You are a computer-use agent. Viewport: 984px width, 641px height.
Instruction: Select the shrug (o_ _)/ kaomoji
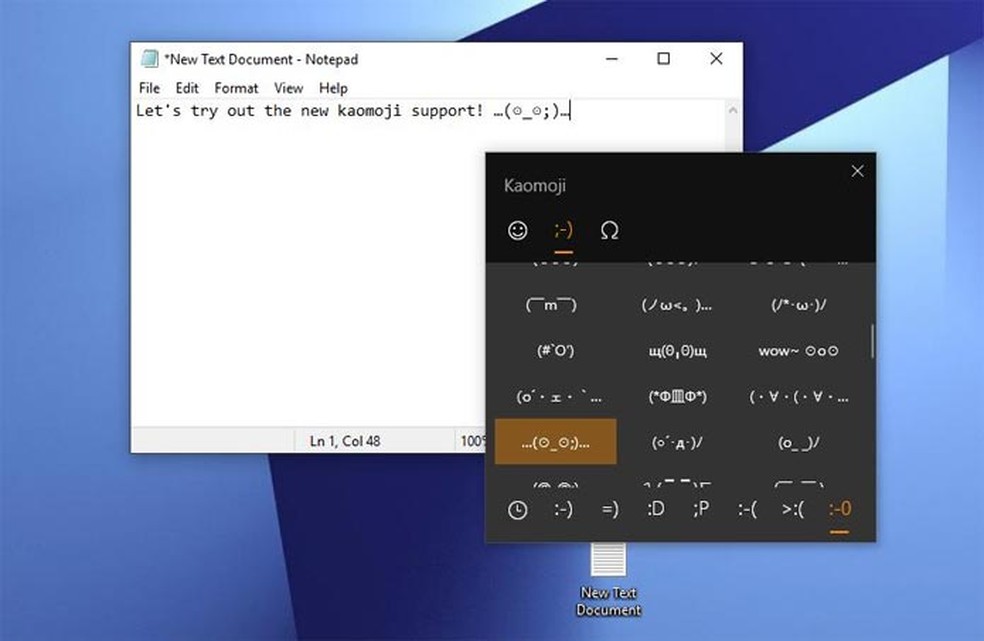pyautogui.click(x=800, y=441)
